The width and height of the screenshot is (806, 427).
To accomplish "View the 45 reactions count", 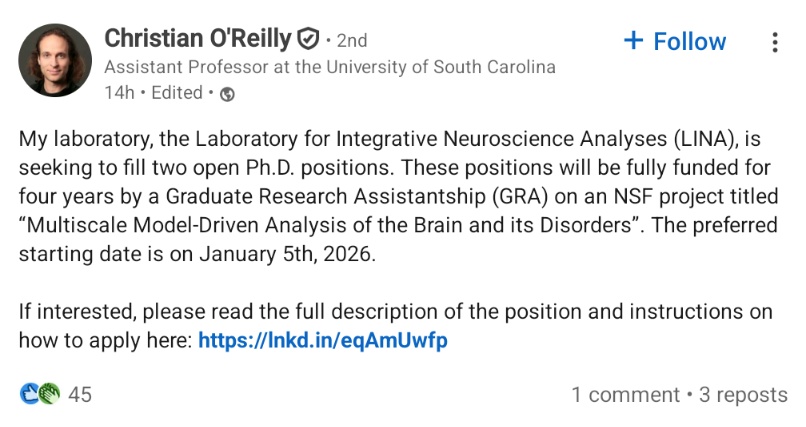I will pyautogui.click(x=80, y=395).
